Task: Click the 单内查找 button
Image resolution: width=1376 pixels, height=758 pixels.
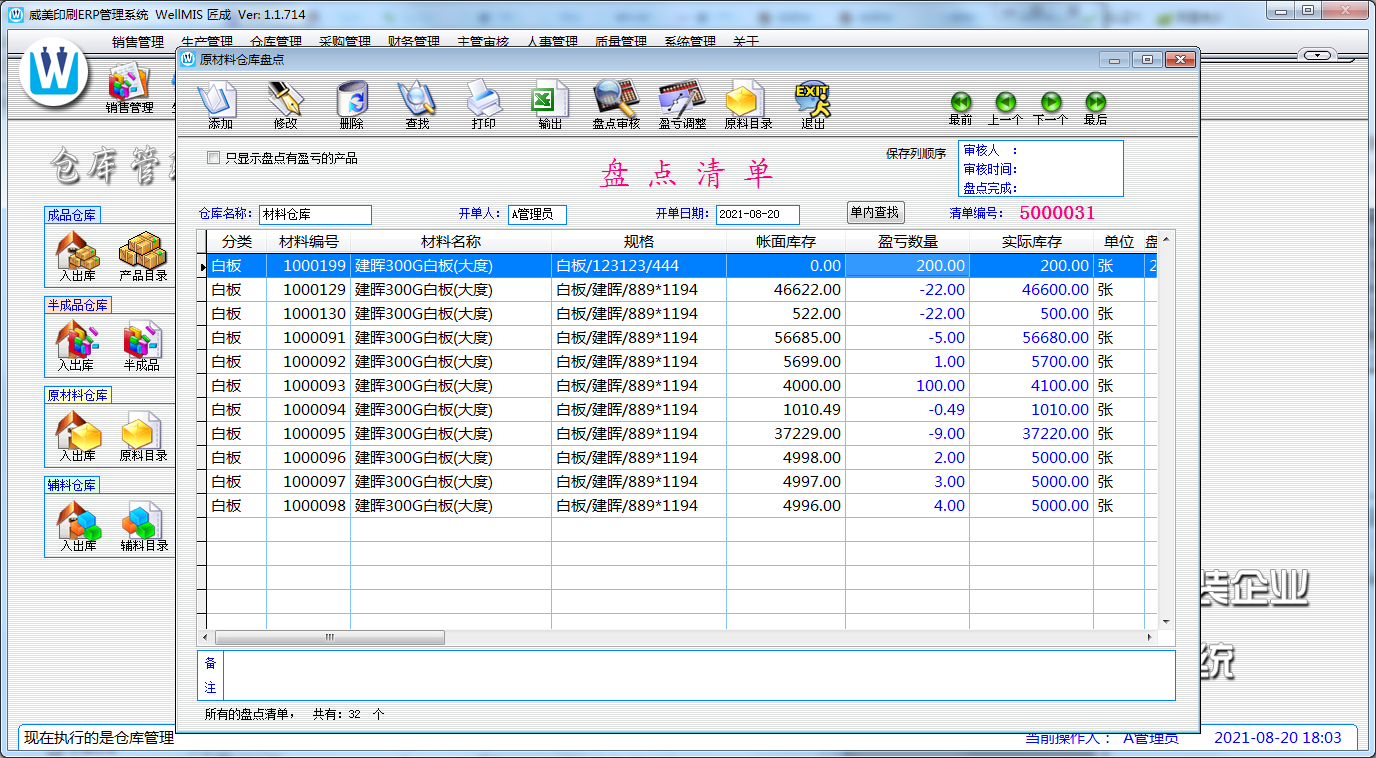Action: coord(875,212)
